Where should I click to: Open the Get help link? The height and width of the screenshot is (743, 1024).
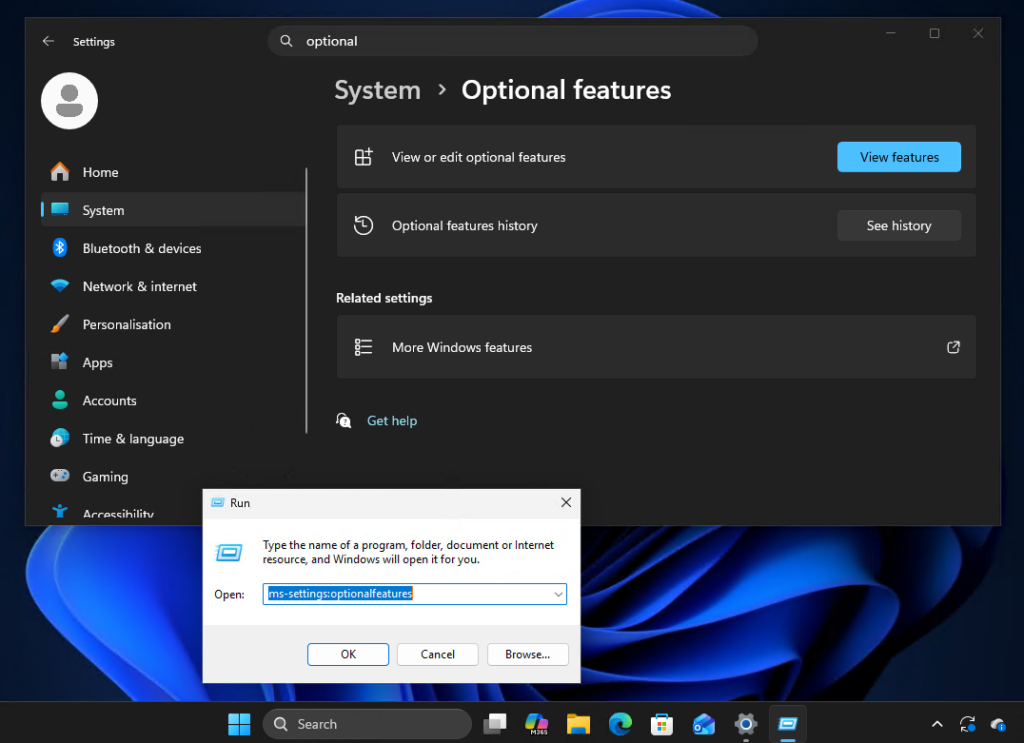coord(392,420)
